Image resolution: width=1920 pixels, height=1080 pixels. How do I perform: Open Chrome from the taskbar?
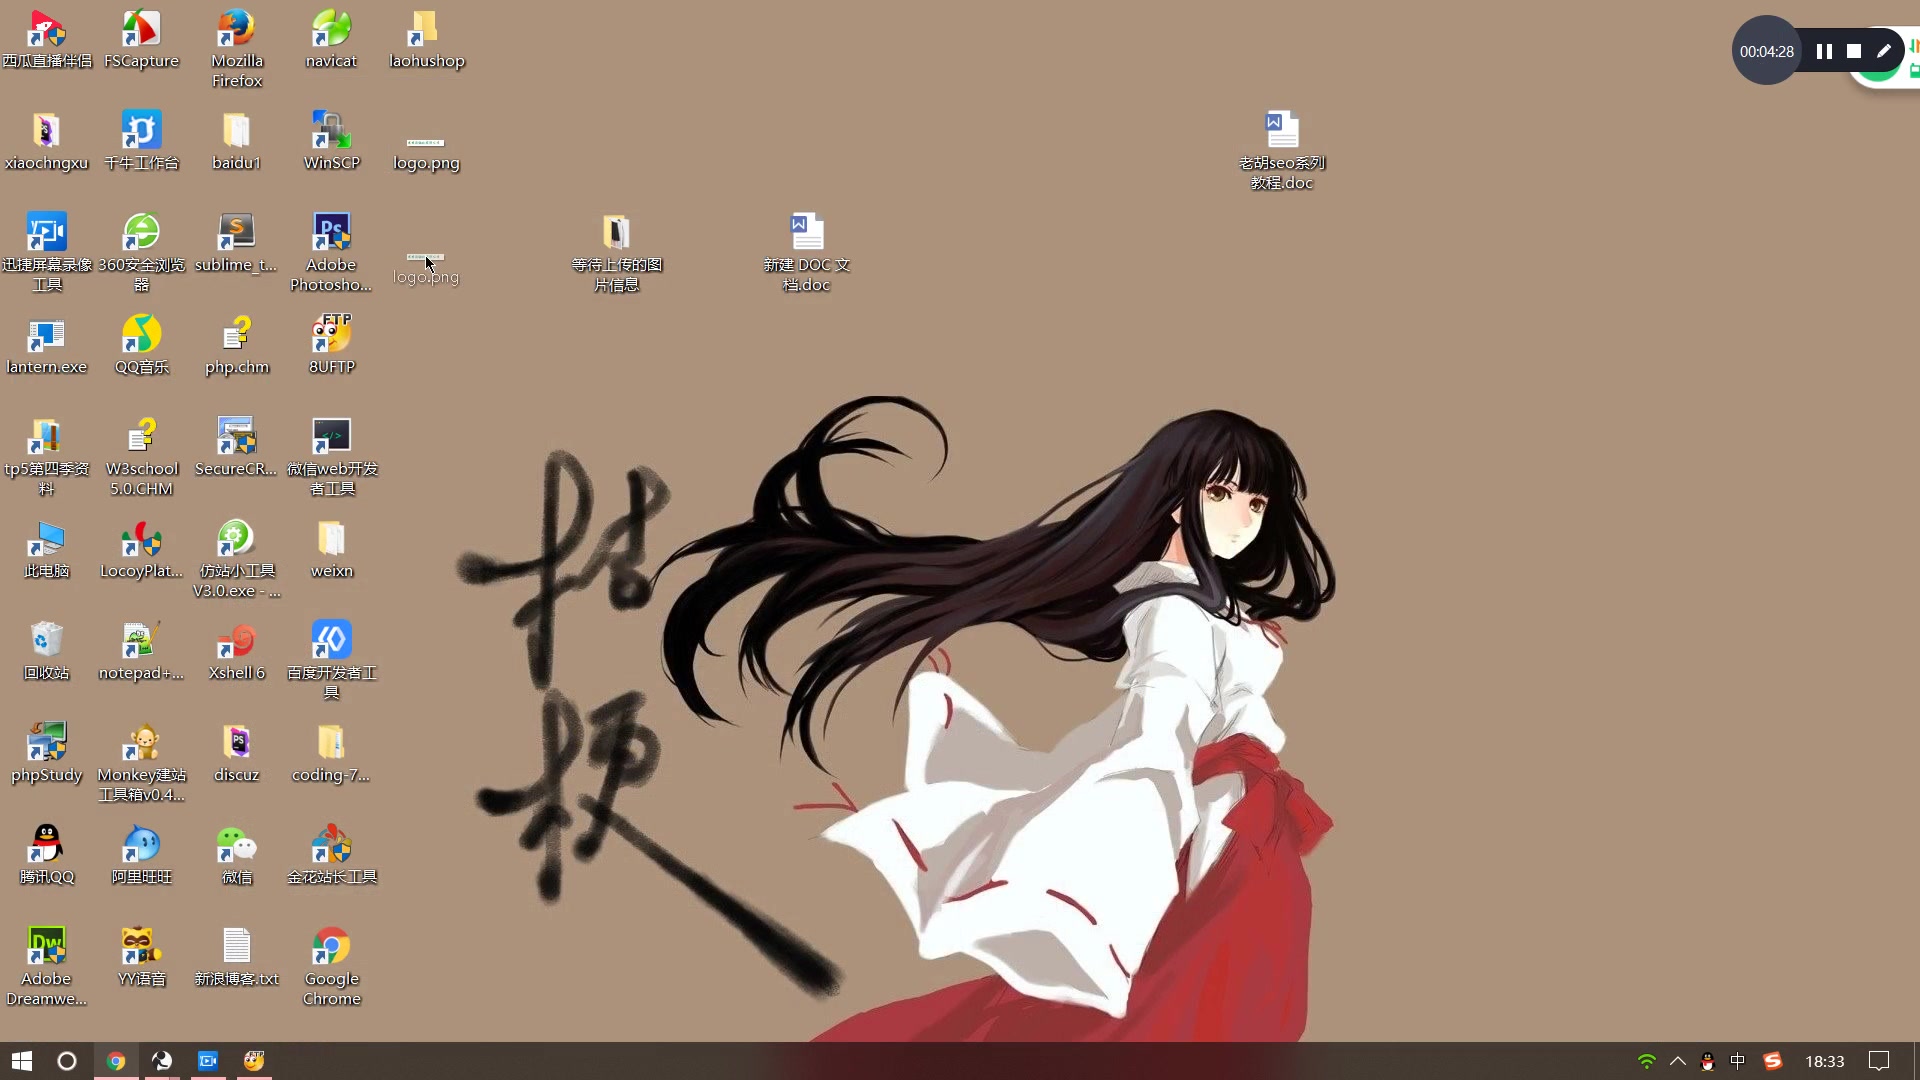pos(116,1061)
